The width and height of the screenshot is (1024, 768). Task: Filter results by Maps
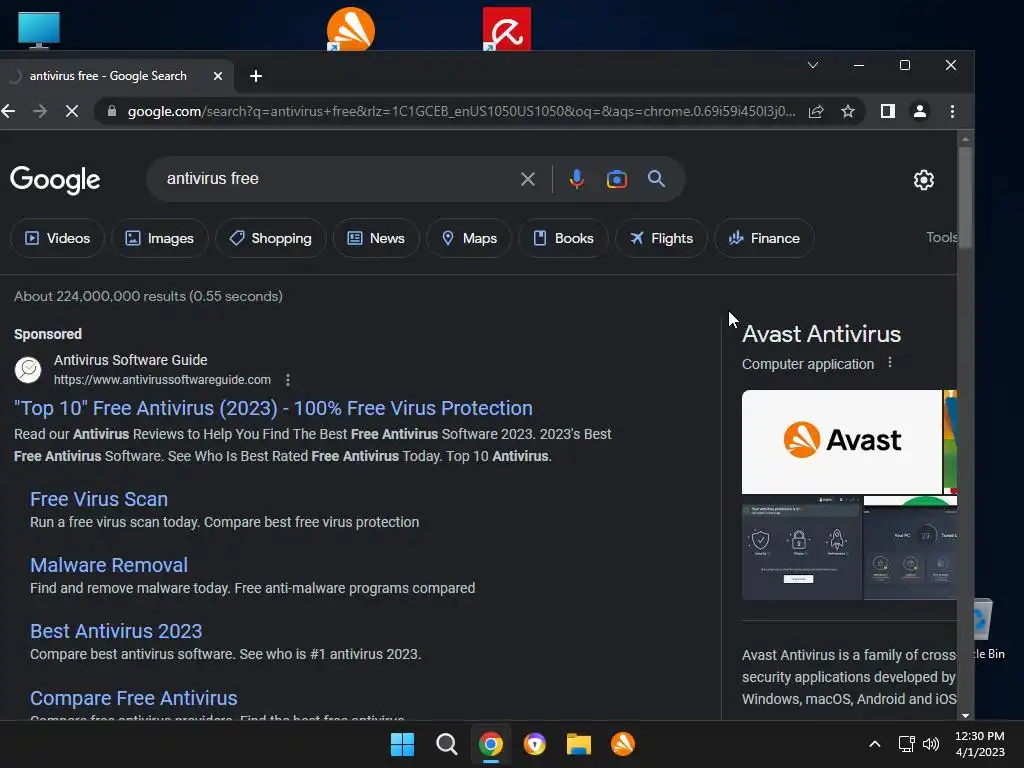coord(469,238)
